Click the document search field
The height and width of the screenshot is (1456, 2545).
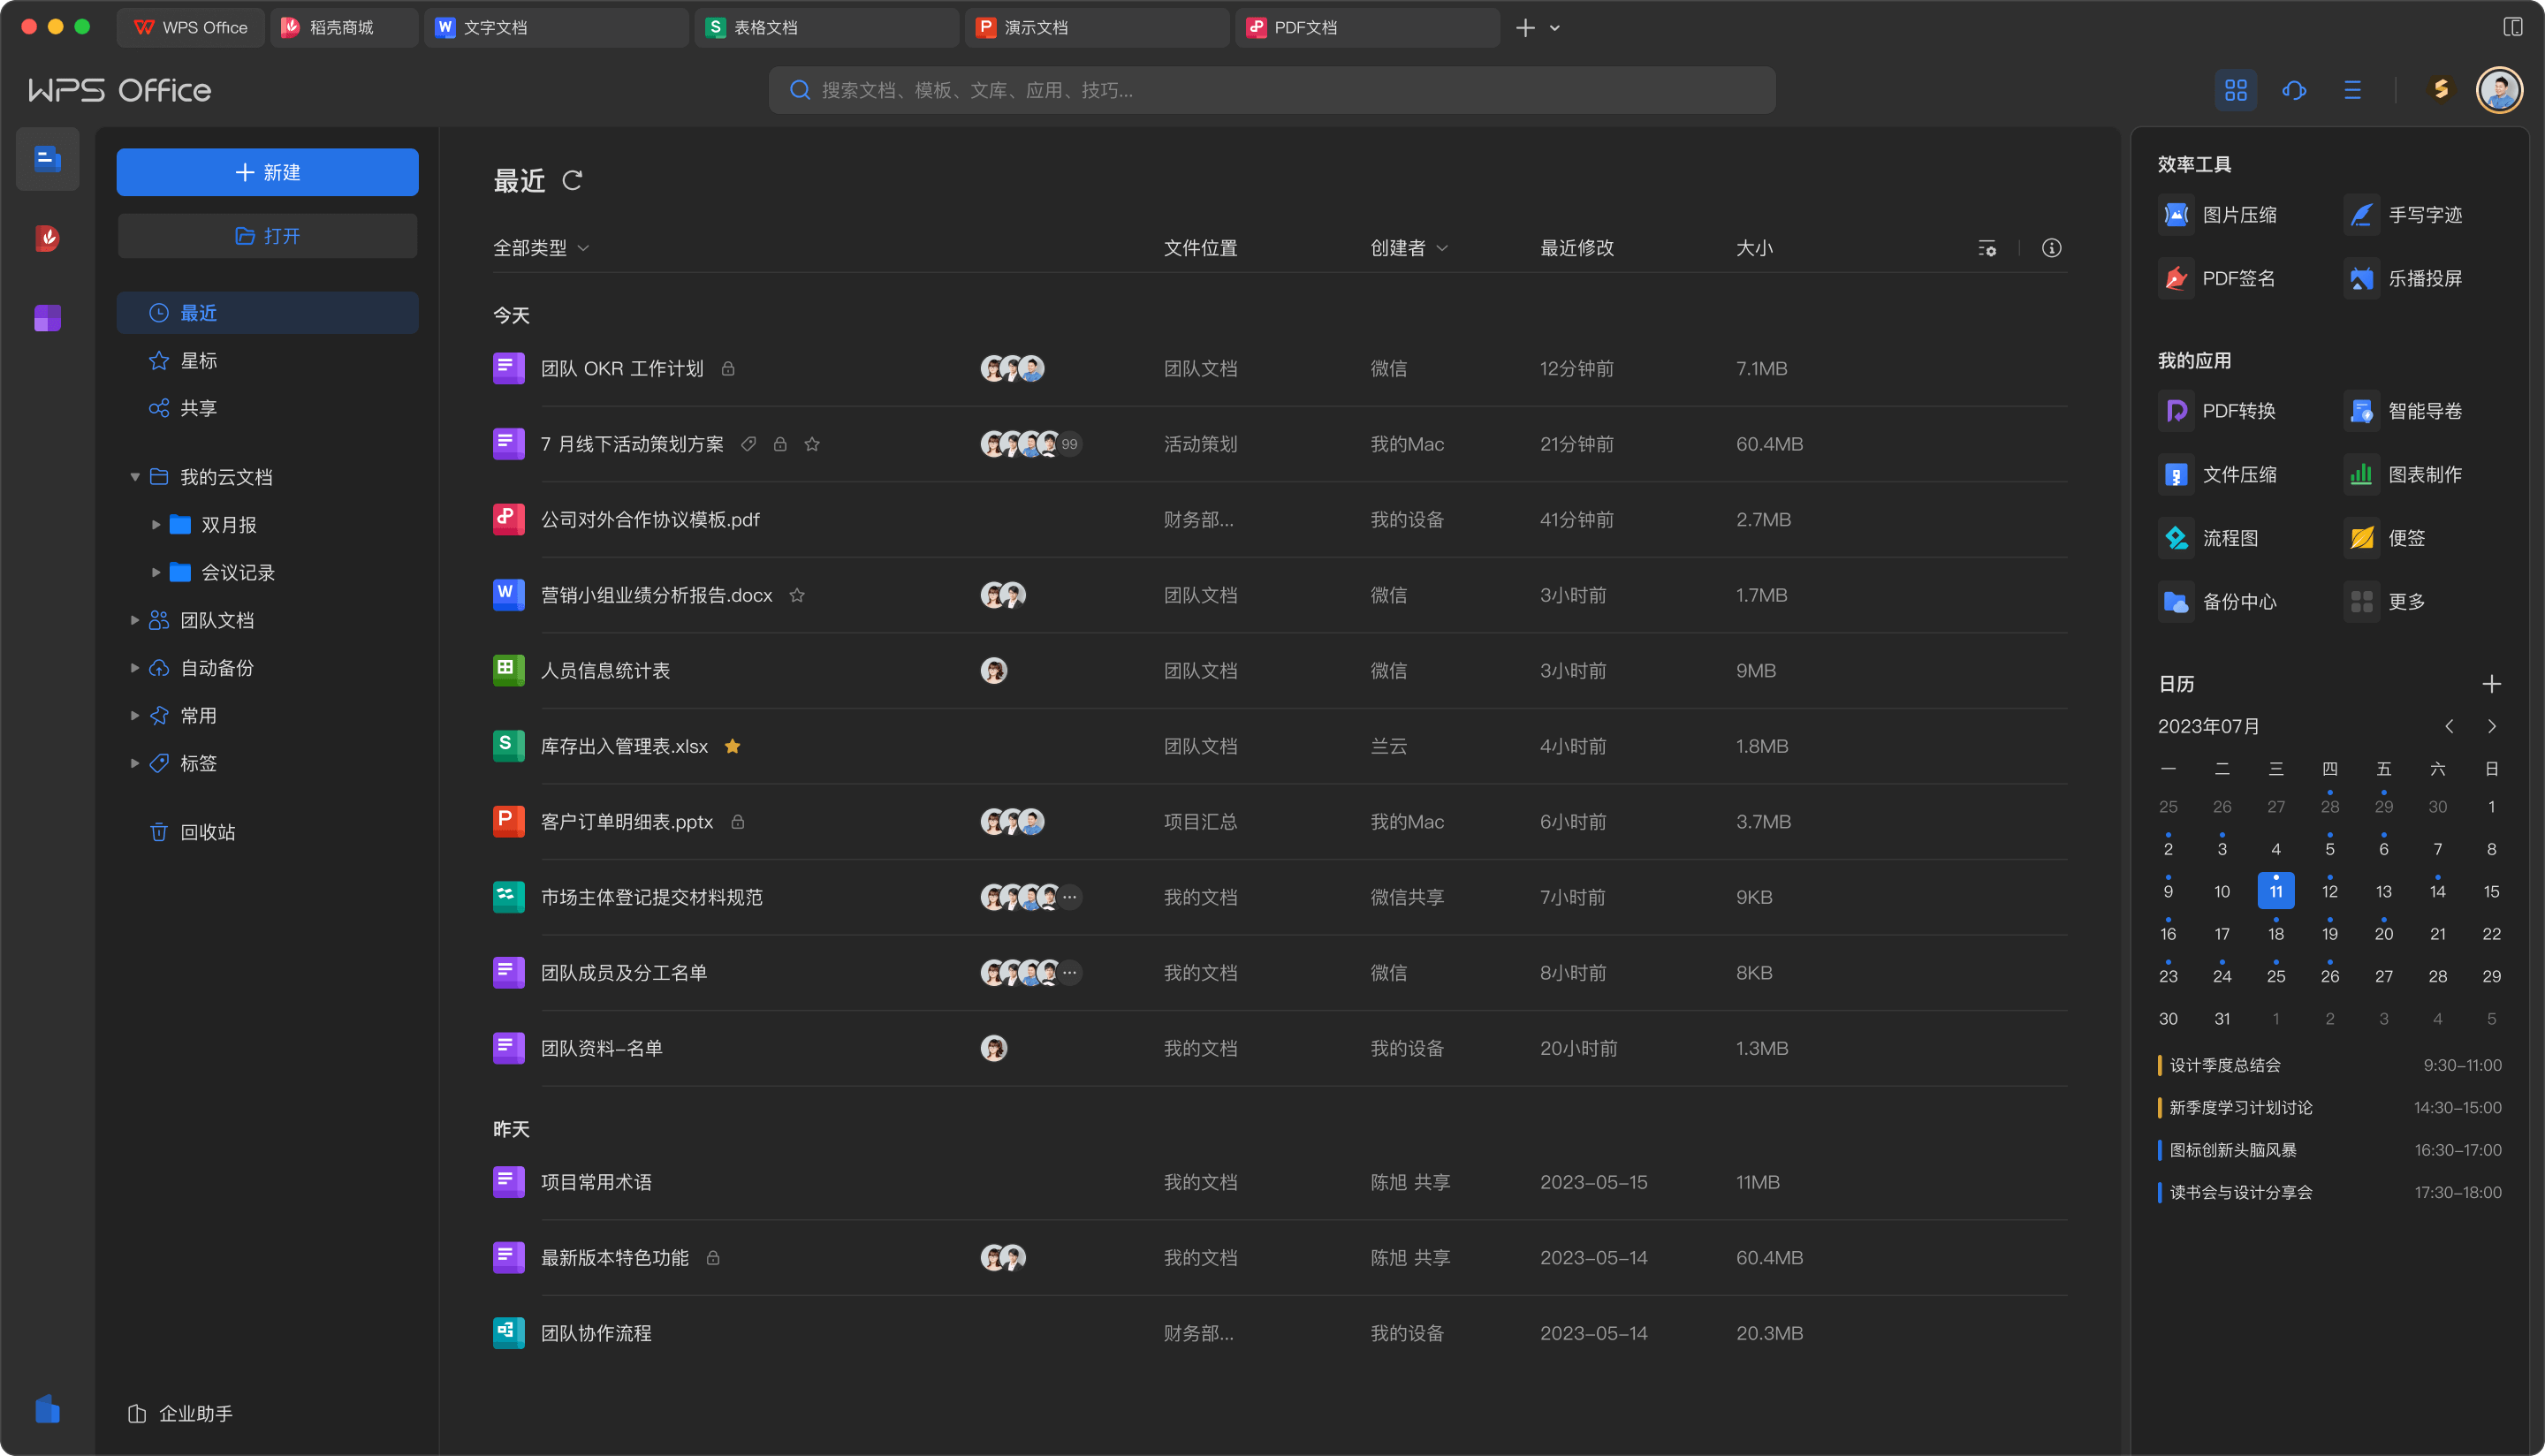[1271, 90]
